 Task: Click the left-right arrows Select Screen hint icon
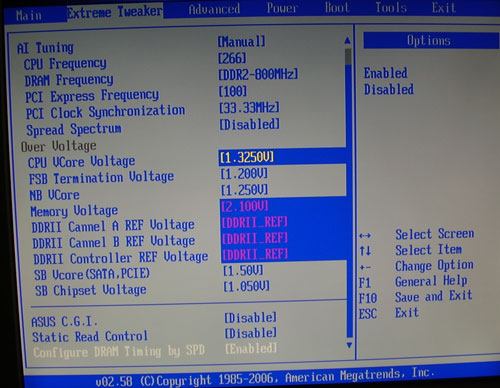coord(365,236)
